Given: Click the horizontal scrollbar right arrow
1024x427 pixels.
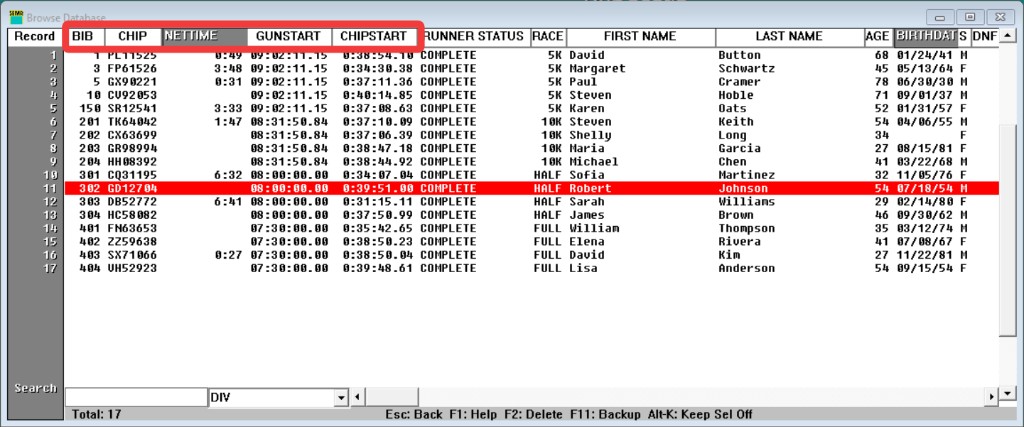Looking at the screenshot, I should click(993, 396).
